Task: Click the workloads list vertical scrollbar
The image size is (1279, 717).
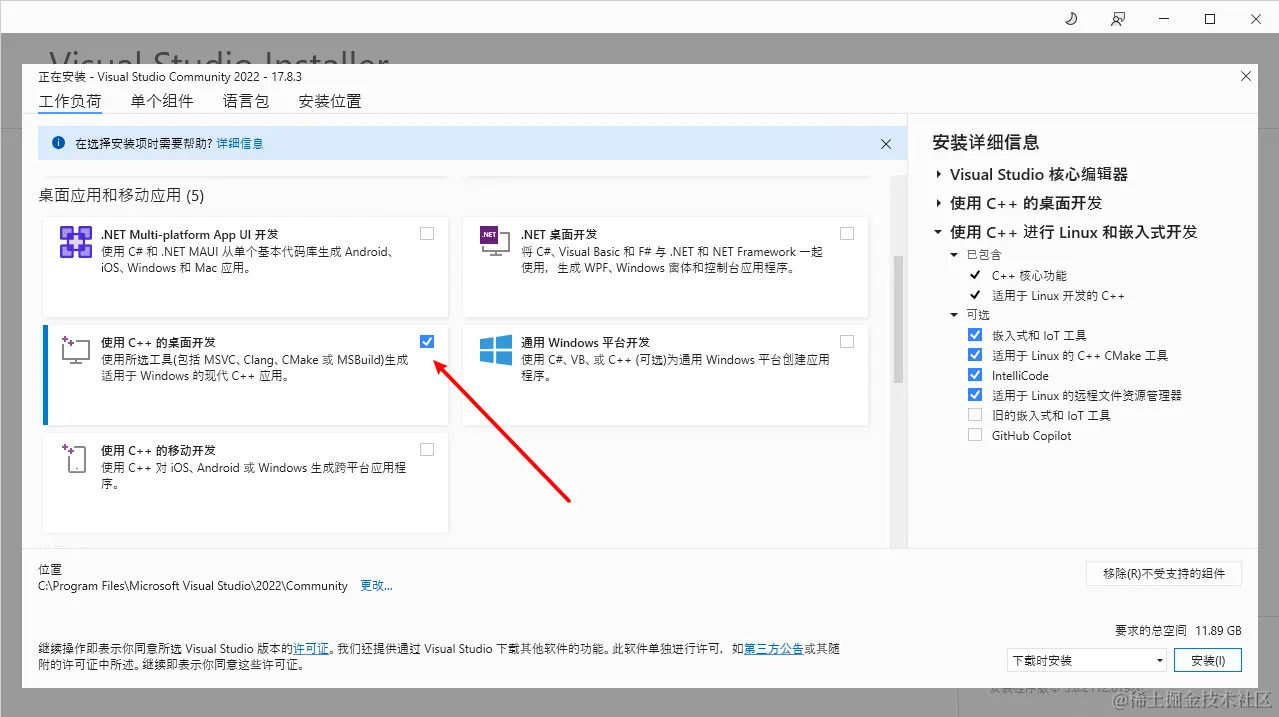Action: pyautogui.click(x=898, y=320)
